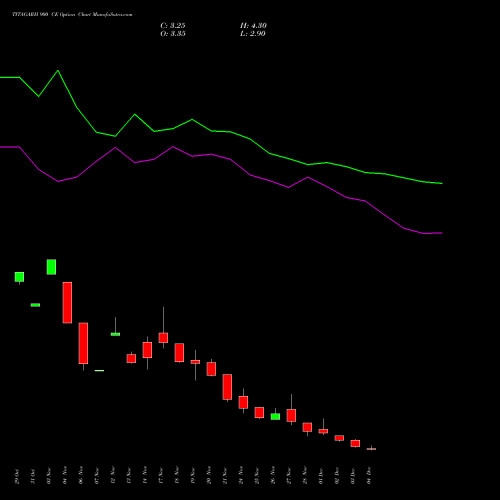Select the '18 Nov' date label

[177, 475]
